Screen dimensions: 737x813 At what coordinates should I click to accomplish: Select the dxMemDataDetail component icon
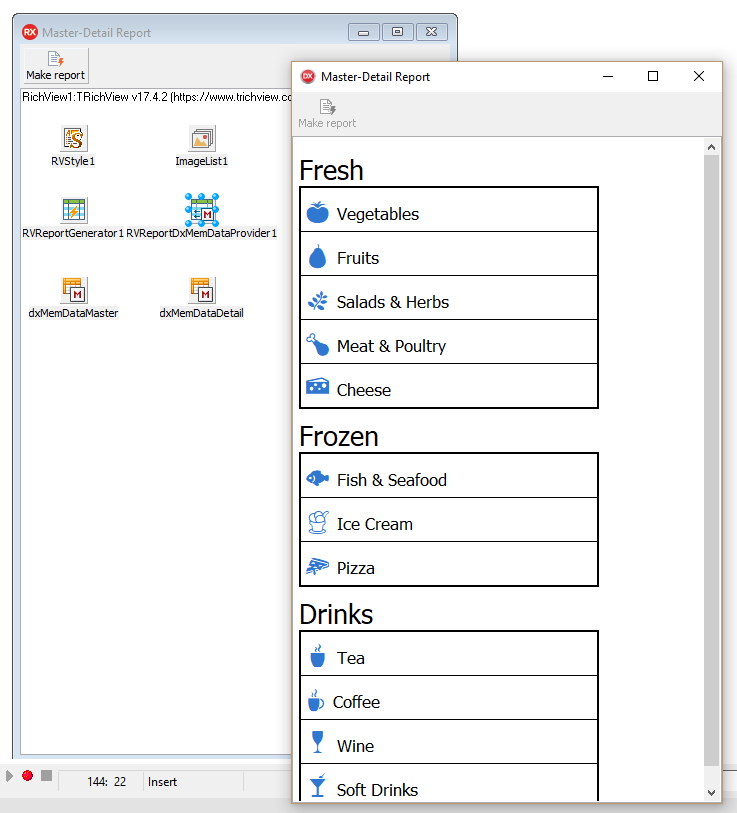(x=201, y=290)
